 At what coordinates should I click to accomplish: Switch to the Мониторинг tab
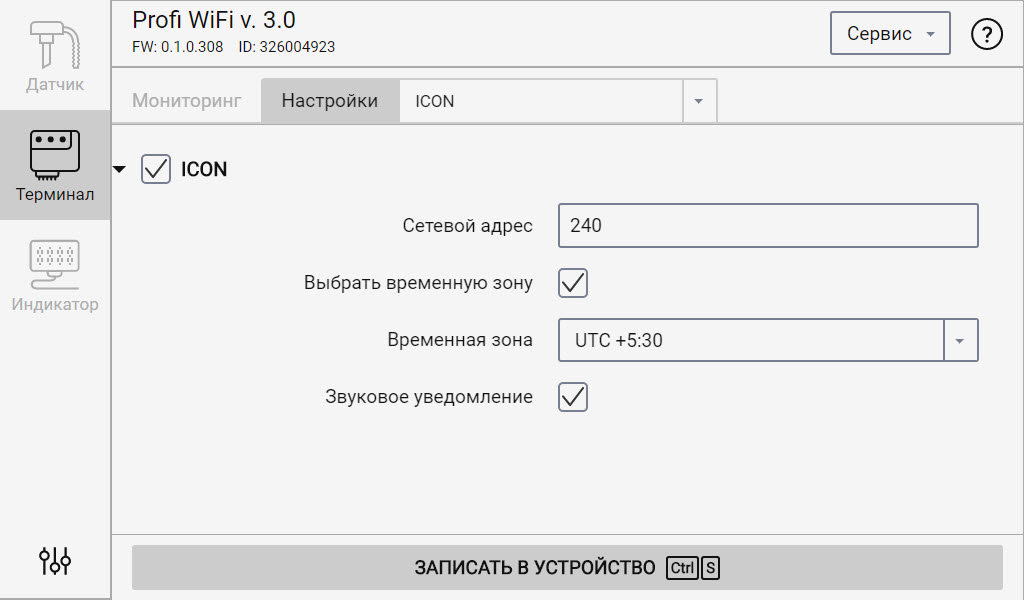(x=187, y=101)
